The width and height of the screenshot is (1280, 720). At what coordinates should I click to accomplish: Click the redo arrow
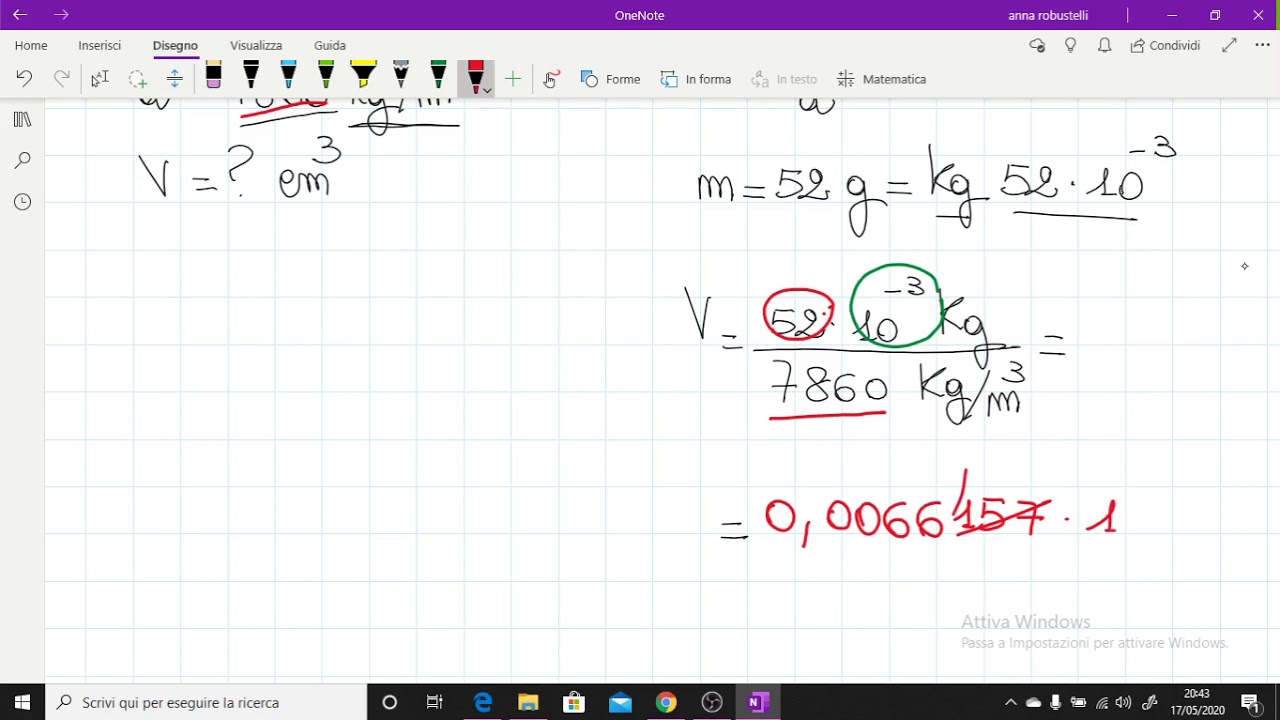click(62, 79)
